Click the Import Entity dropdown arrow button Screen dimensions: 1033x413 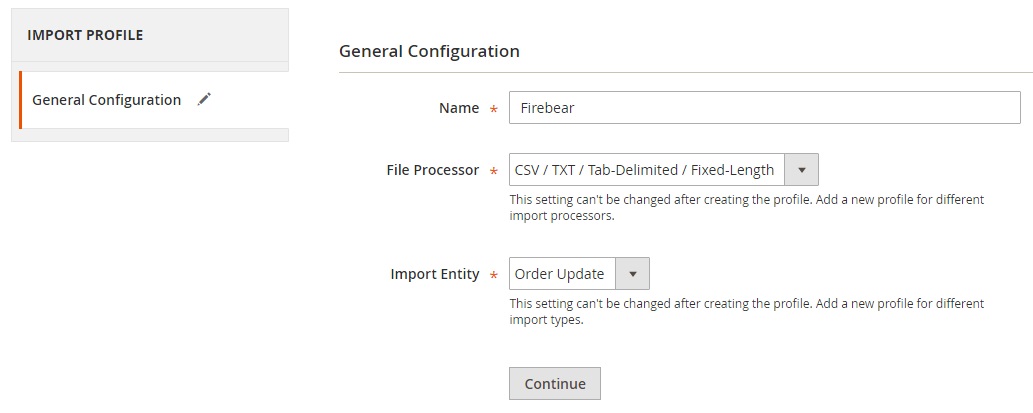632,273
